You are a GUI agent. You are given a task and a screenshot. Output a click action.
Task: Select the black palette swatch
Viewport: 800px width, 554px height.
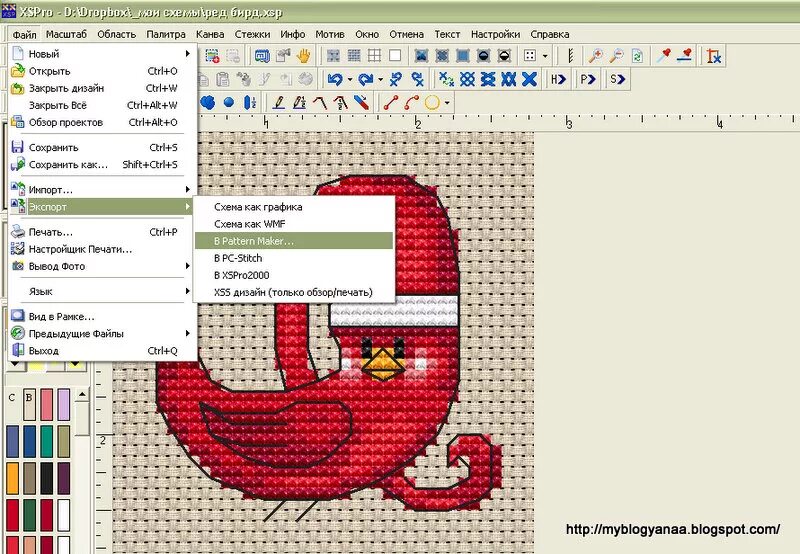(46, 478)
